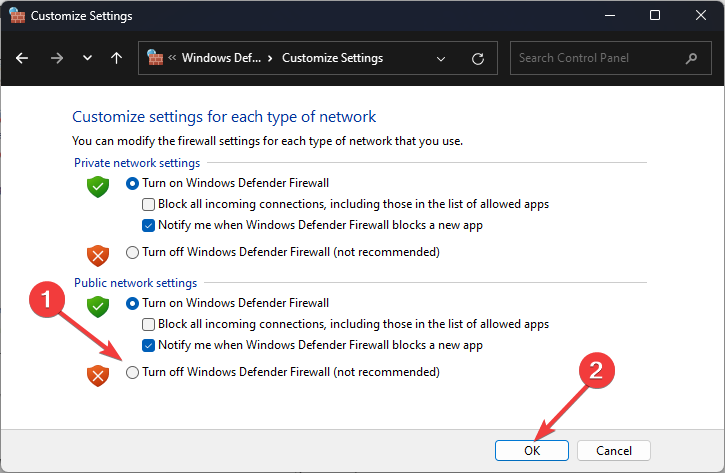Maximize the Customize Settings window
725x473 pixels.
tap(655, 15)
